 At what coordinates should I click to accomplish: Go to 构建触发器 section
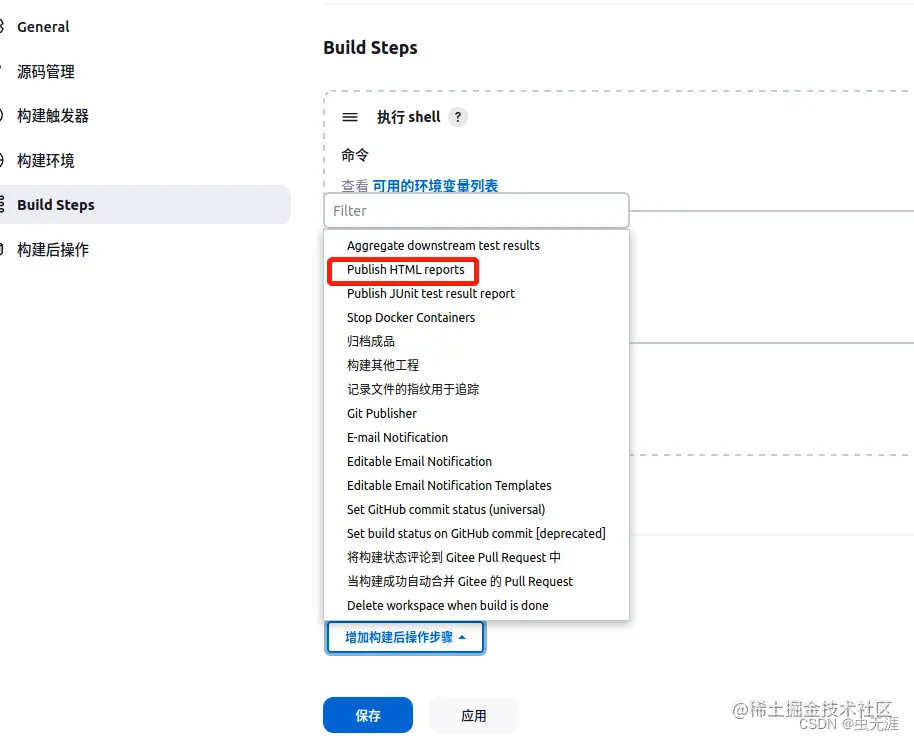tap(52, 116)
